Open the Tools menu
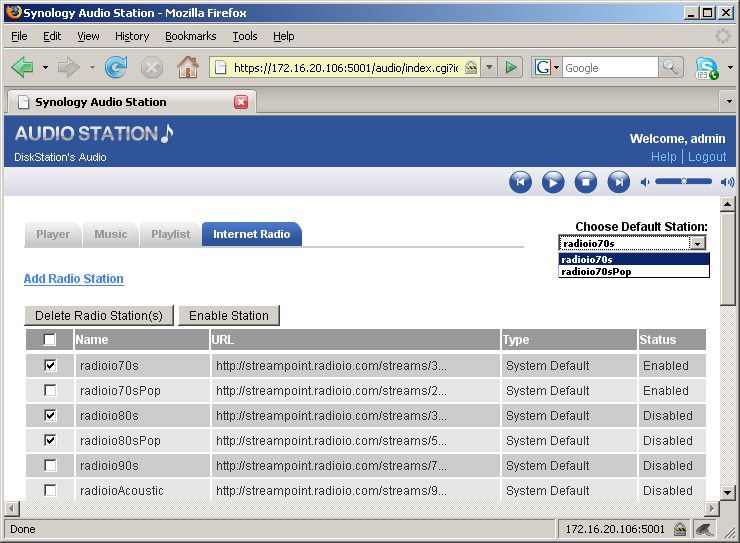 point(244,36)
